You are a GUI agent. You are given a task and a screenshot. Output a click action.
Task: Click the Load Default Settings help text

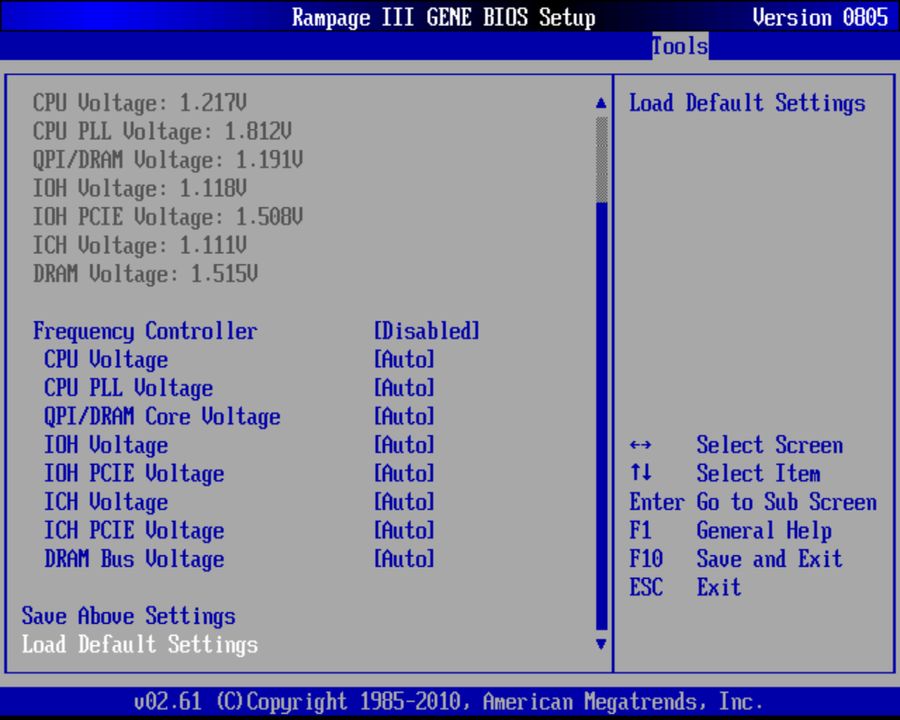[747, 103]
